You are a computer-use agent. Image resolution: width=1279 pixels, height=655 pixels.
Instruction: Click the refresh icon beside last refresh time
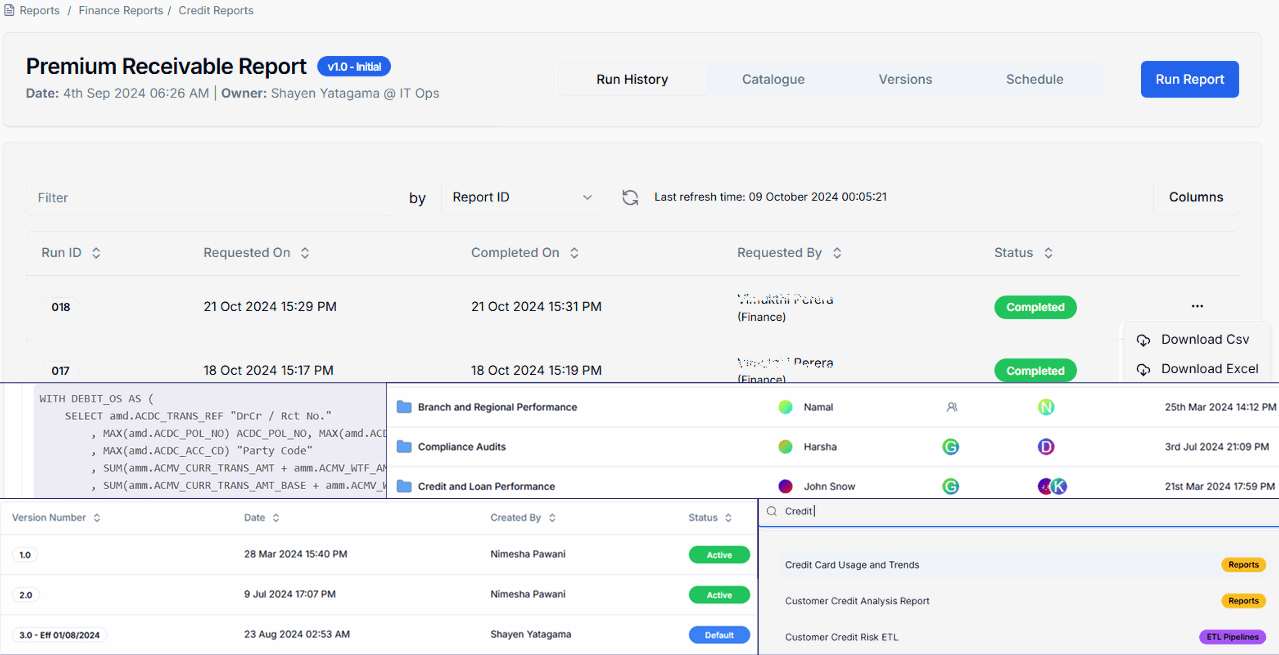tap(630, 197)
